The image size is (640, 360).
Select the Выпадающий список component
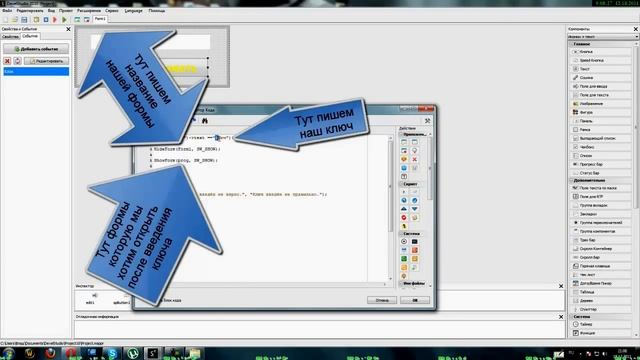coord(600,138)
